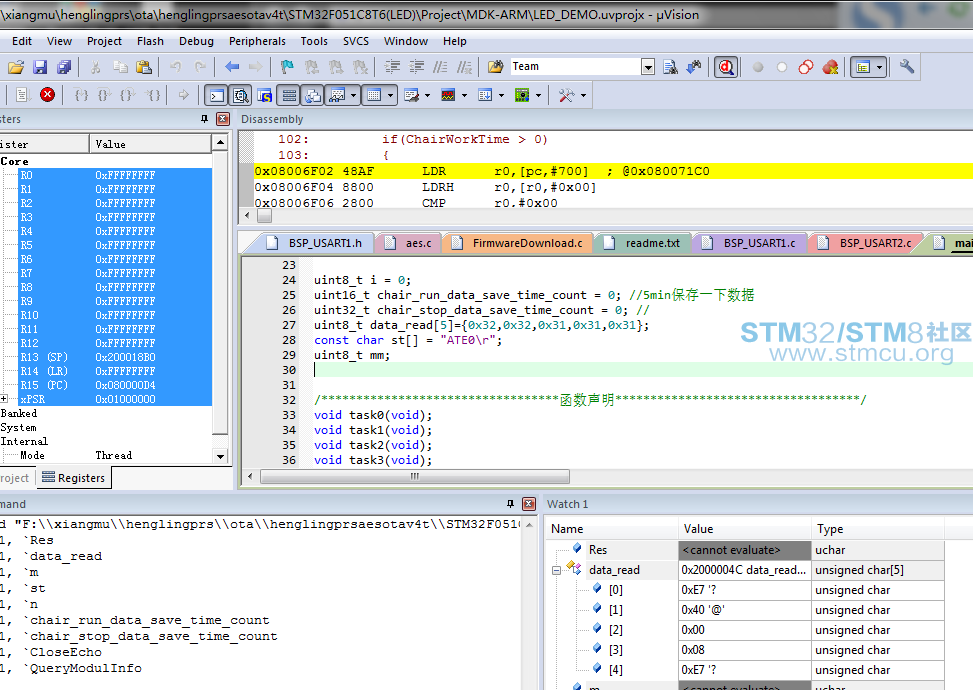The width and height of the screenshot is (973, 690).
Task: Close the Command panel
Action: click(529, 504)
